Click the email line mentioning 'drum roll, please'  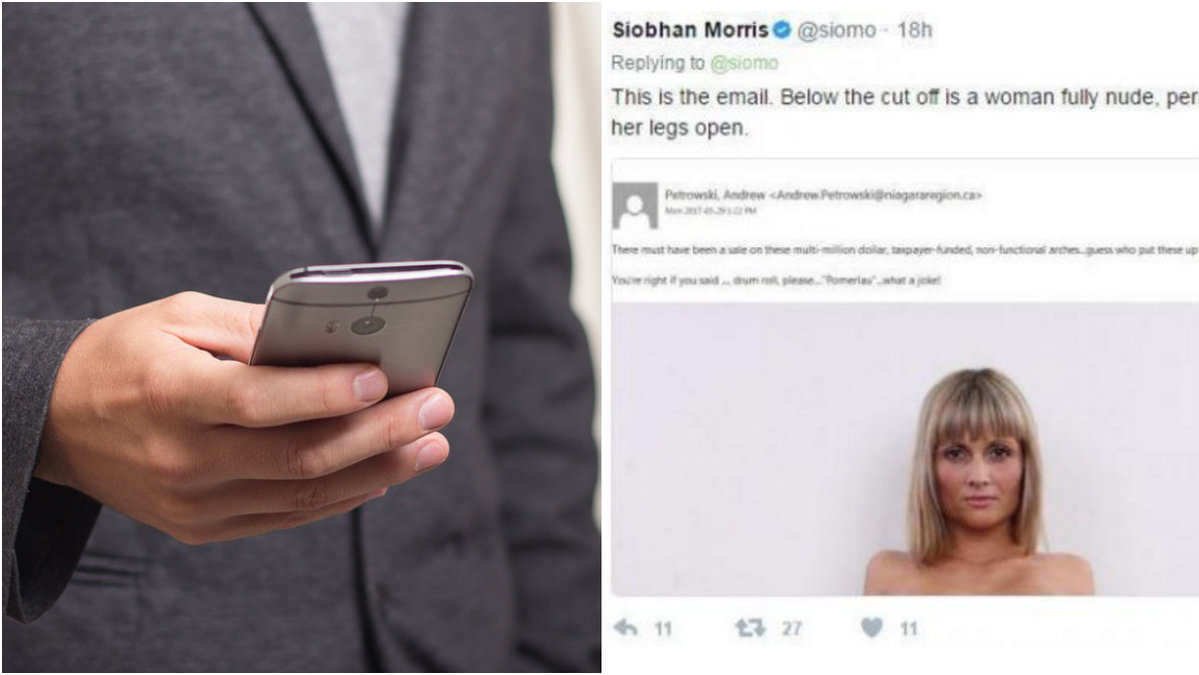[x=775, y=281]
